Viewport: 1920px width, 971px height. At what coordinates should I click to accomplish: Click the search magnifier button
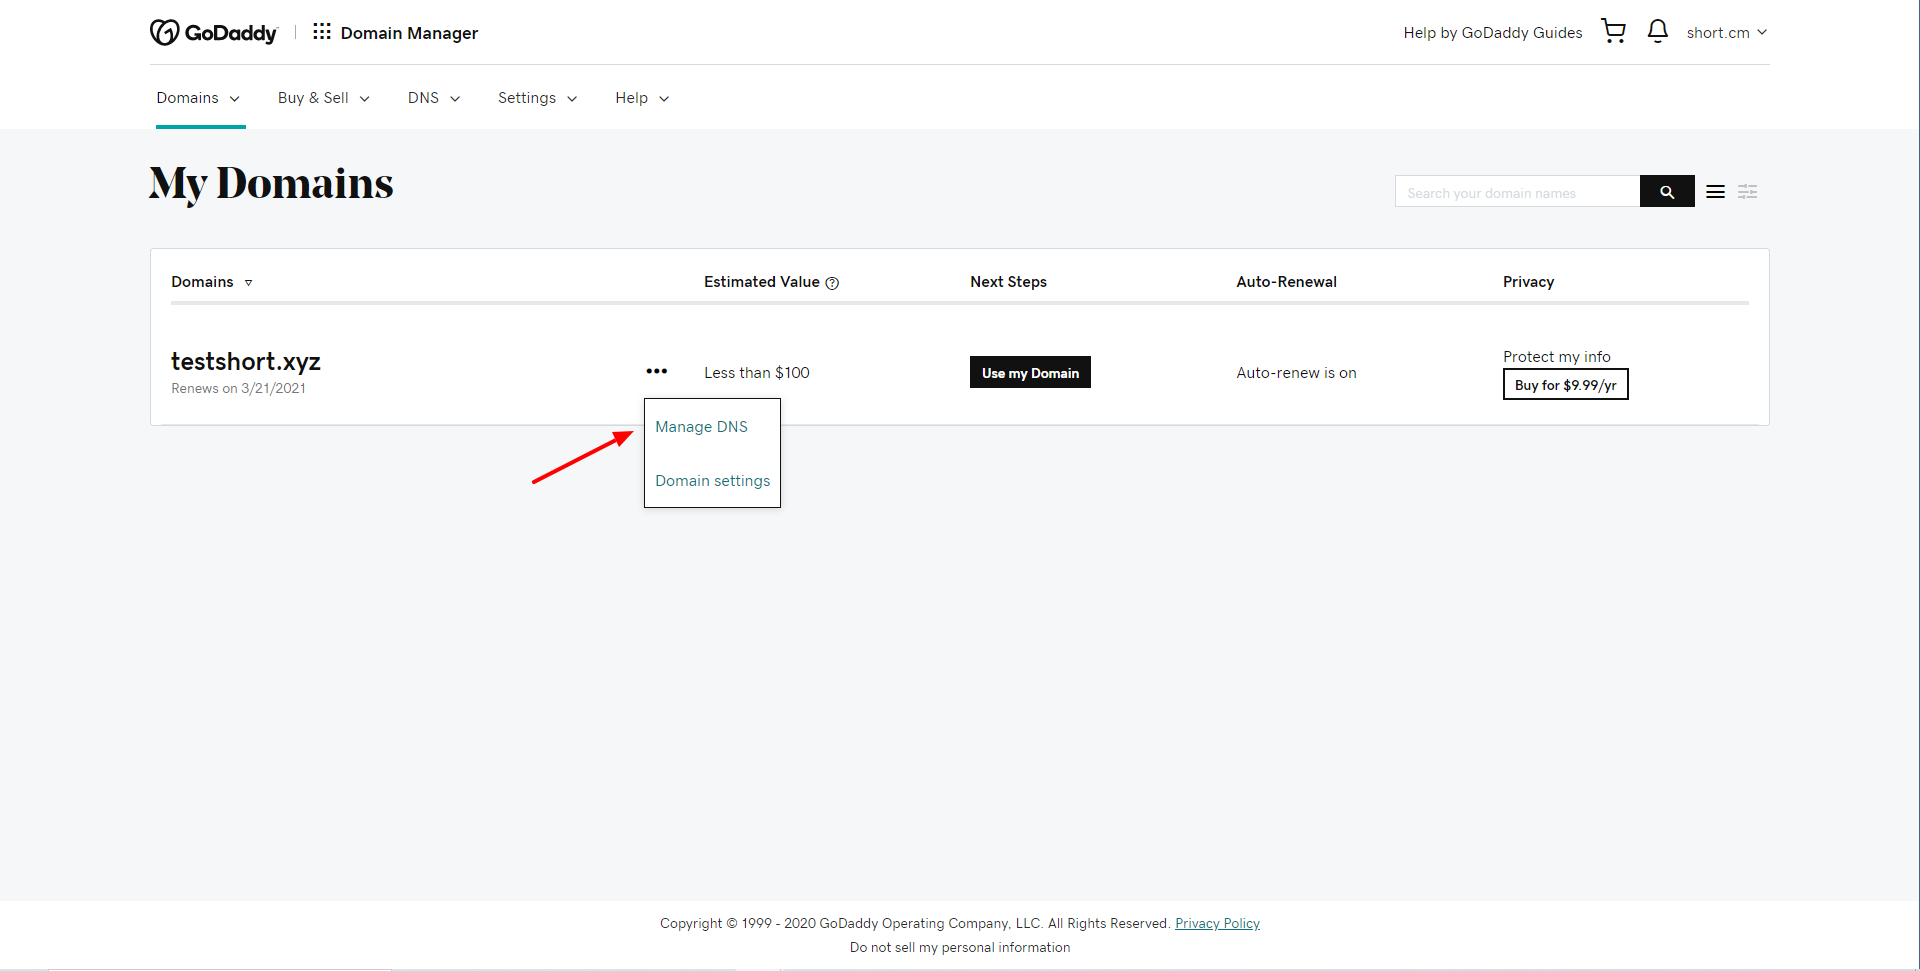tap(1667, 192)
